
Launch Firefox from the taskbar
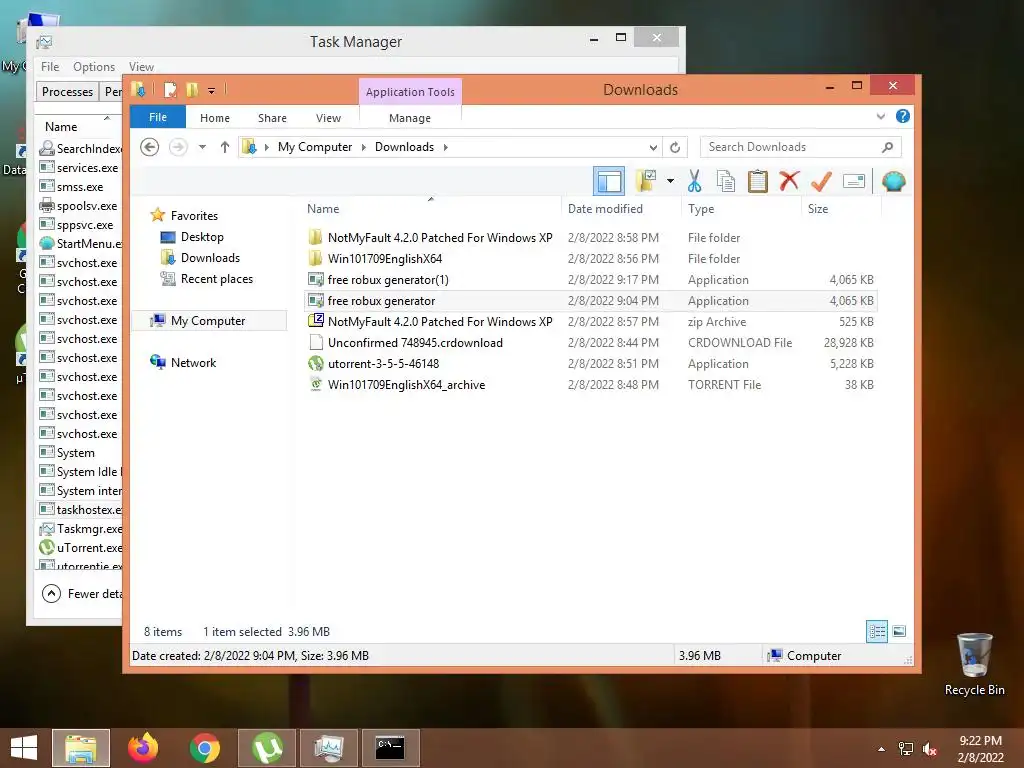tap(142, 748)
